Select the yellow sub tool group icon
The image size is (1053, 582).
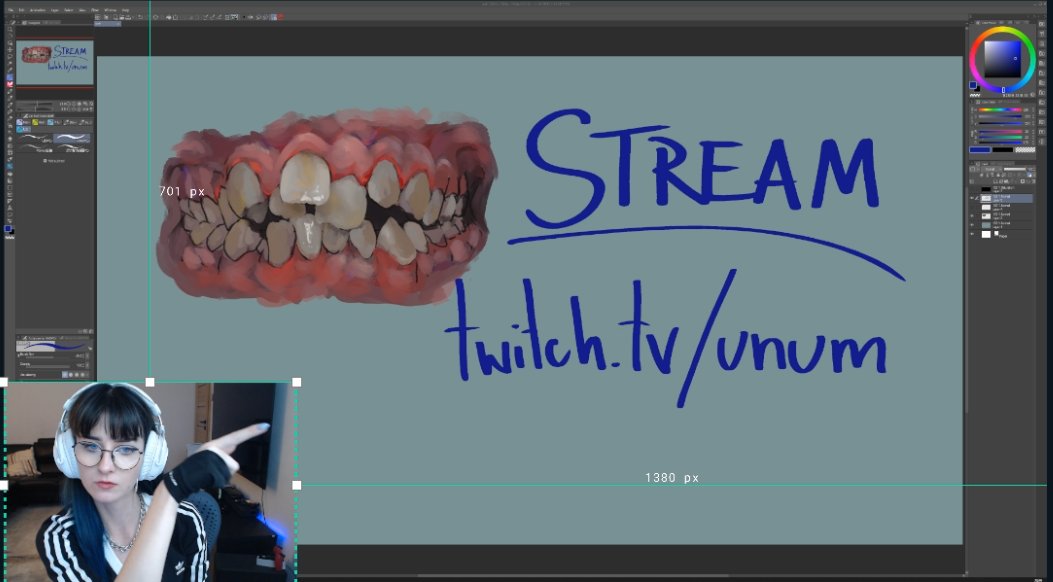tap(35, 122)
